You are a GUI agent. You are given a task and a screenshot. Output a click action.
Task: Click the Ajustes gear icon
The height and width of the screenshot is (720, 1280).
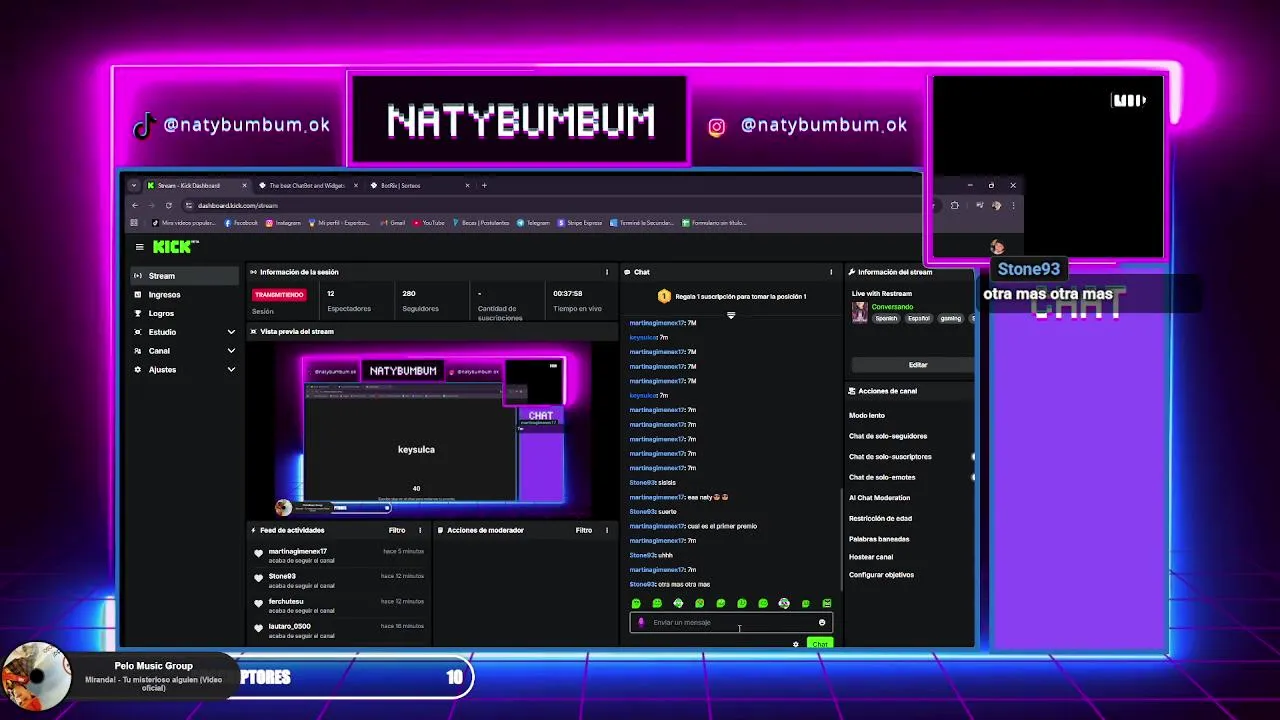tap(138, 370)
